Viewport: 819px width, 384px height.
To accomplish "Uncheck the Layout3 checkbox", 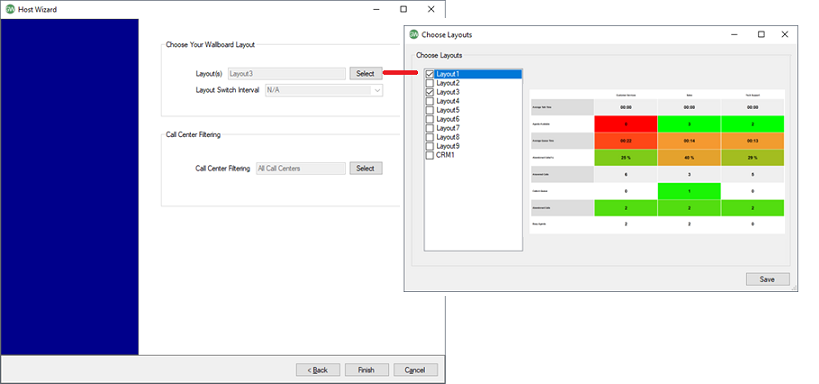I will point(430,92).
